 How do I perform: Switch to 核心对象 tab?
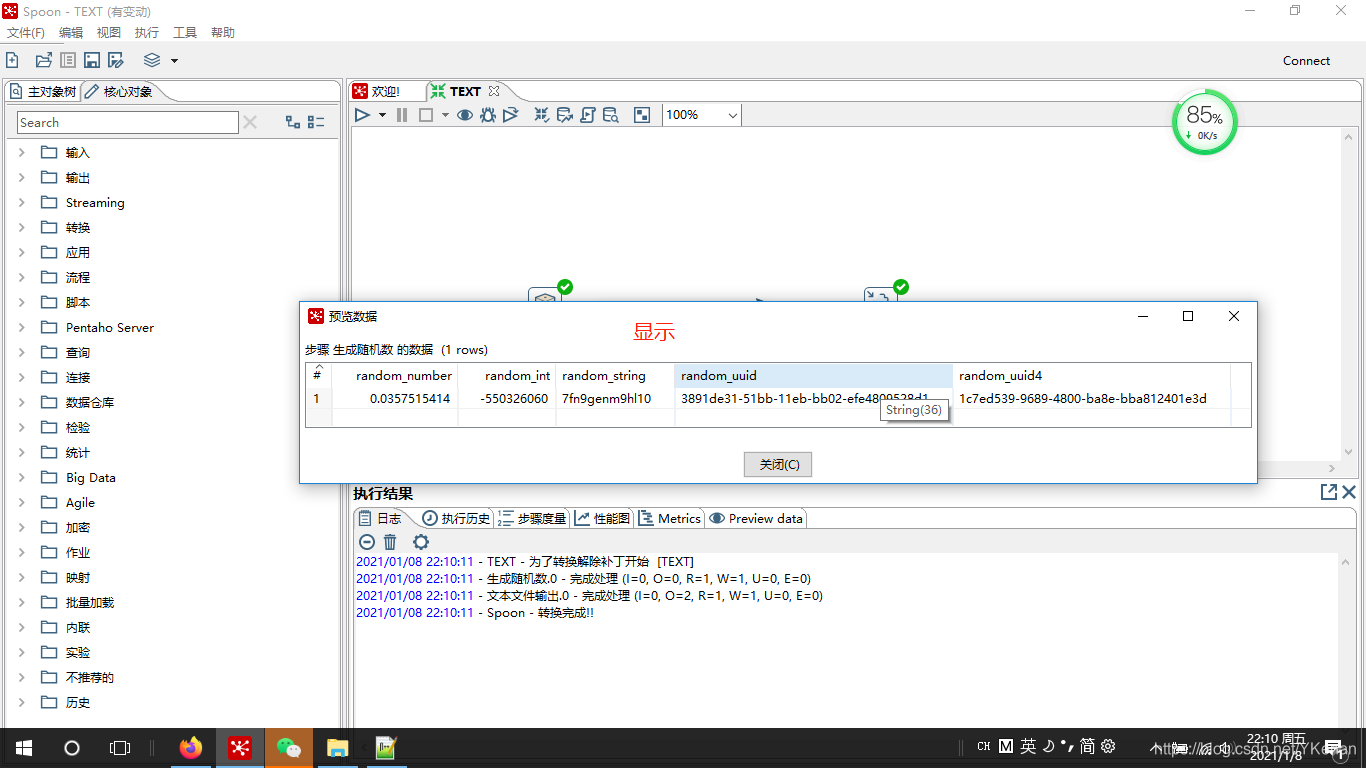click(x=119, y=92)
